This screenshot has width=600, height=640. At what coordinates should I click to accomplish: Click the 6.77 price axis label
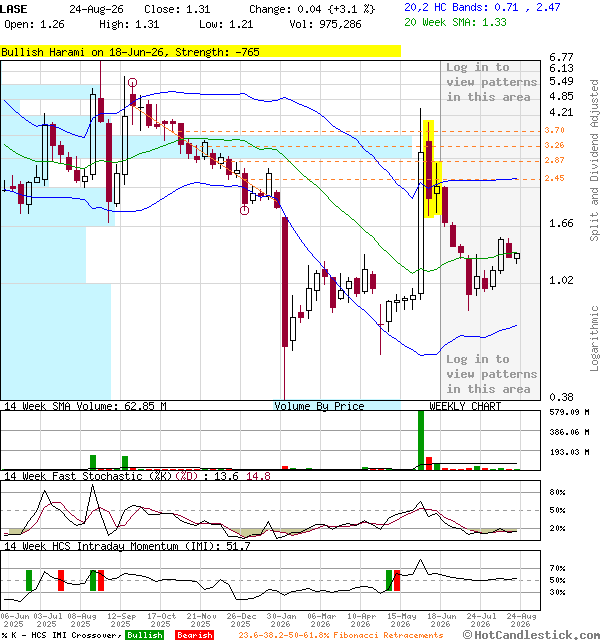[x=561, y=57]
